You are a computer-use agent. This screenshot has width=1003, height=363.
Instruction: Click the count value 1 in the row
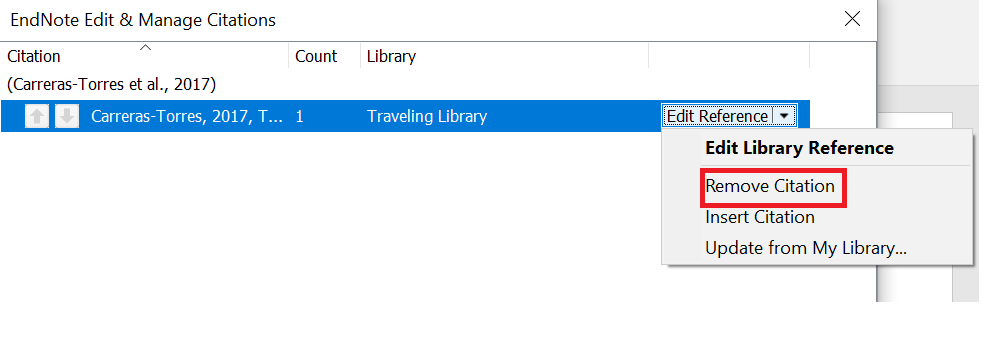coord(299,117)
